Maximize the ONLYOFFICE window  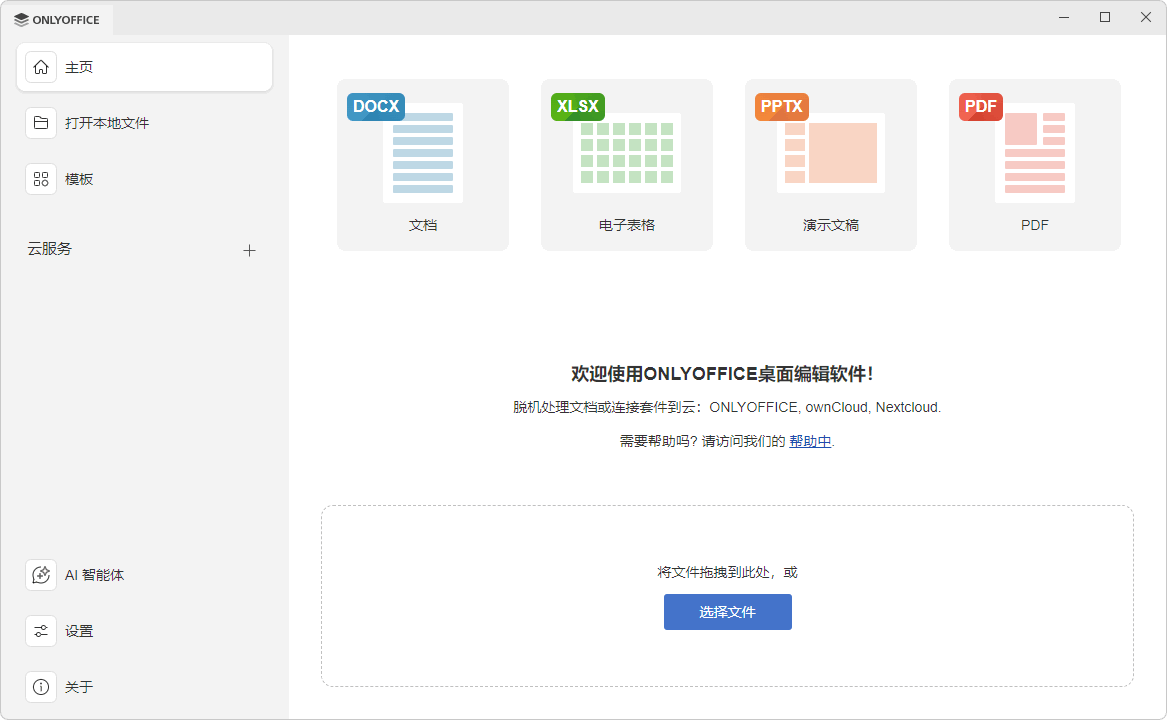click(x=1105, y=17)
